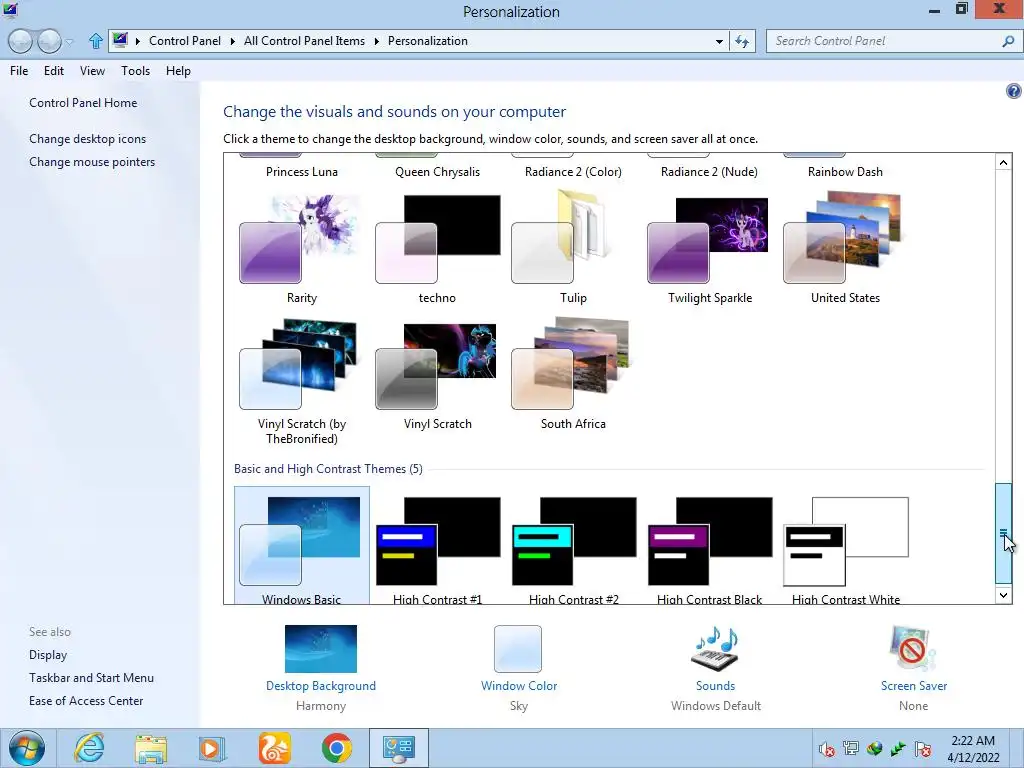Open Desktop Background settings icon
1024x768 pixels.
pyautogui.click(x=321, y=648)
